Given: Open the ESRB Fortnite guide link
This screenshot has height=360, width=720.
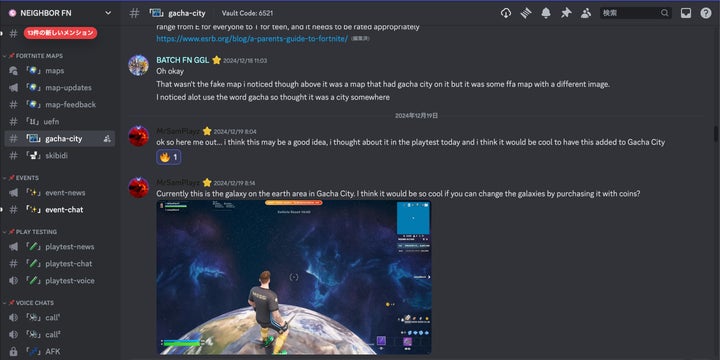Looking at the screenshot, I should pos(252,39).
